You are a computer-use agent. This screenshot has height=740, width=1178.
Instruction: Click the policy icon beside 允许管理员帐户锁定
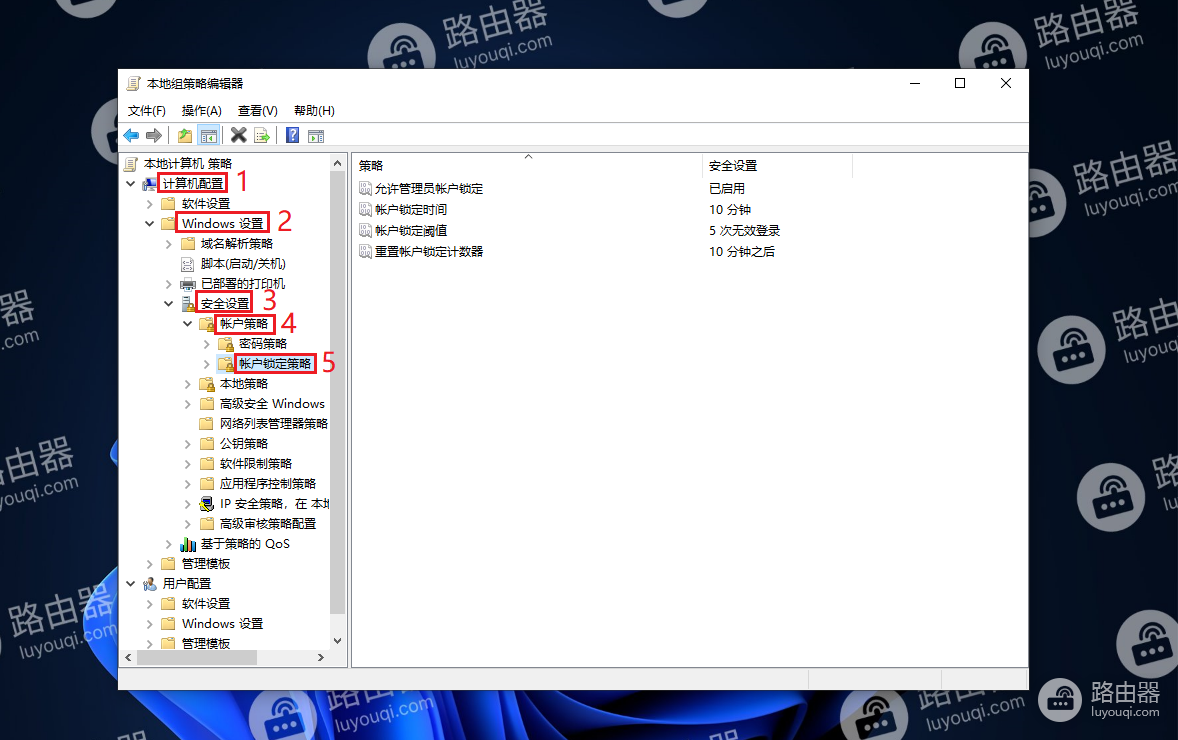pos(365,189)
